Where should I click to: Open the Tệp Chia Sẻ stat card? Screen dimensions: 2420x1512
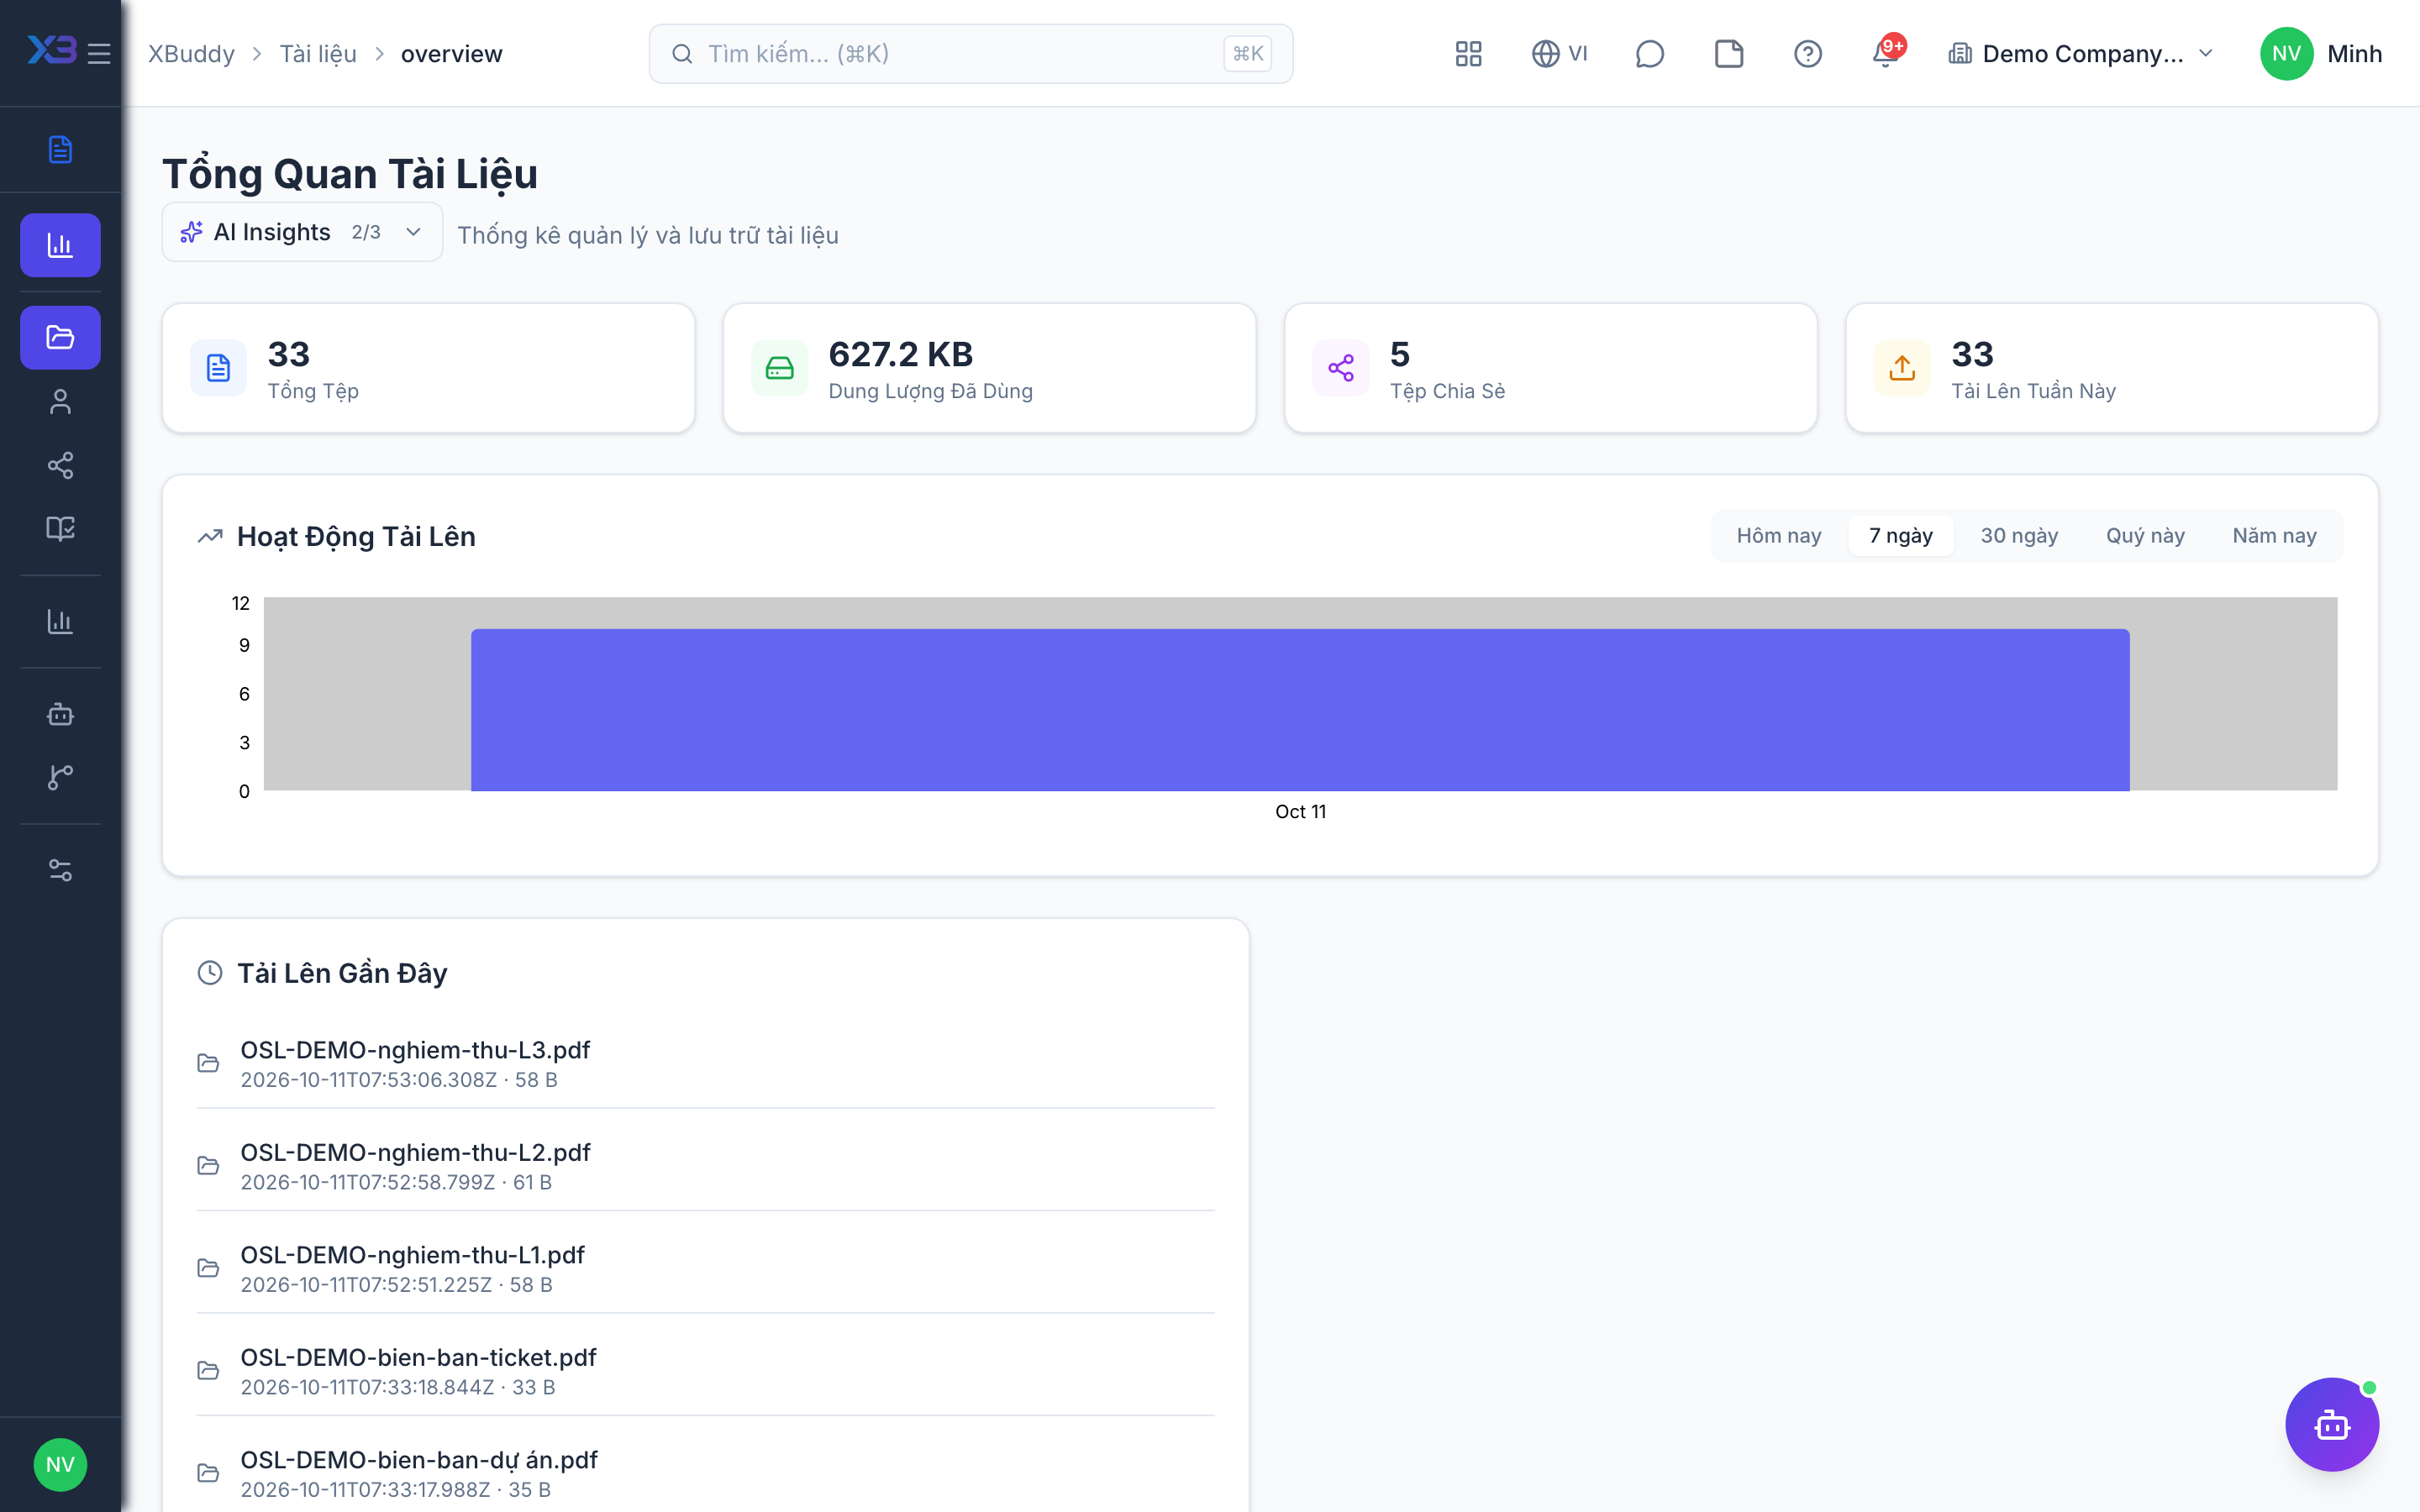(1550, 369)
